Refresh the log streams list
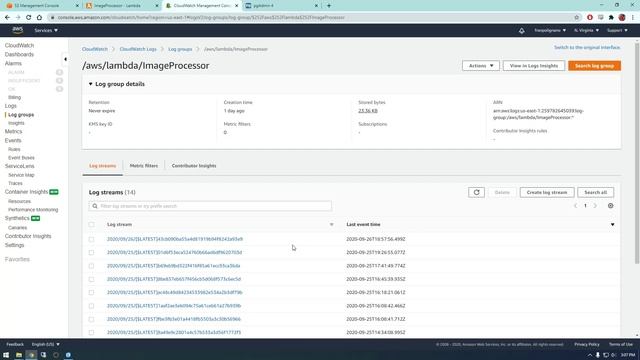The image size is (640, 360). [x=476, y=192]
